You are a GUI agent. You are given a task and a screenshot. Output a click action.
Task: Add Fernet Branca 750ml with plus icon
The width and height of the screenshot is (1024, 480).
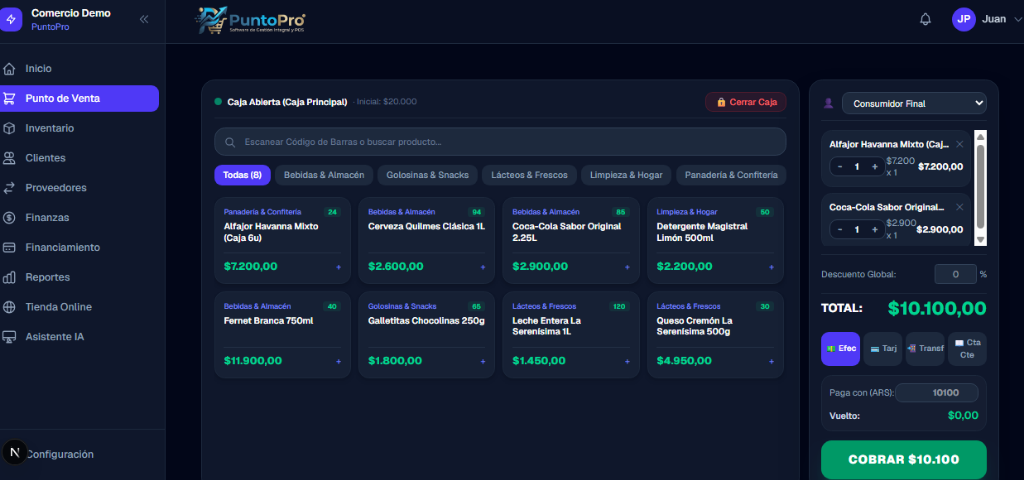click(x=338, y=361)
